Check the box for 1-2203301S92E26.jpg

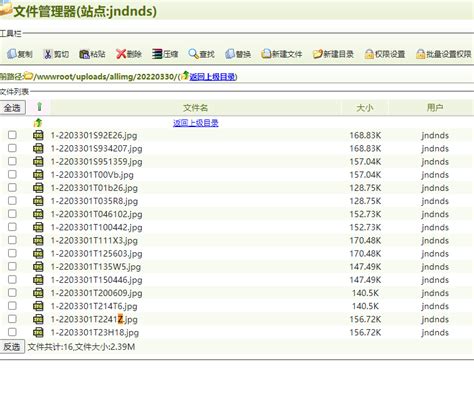12,135
